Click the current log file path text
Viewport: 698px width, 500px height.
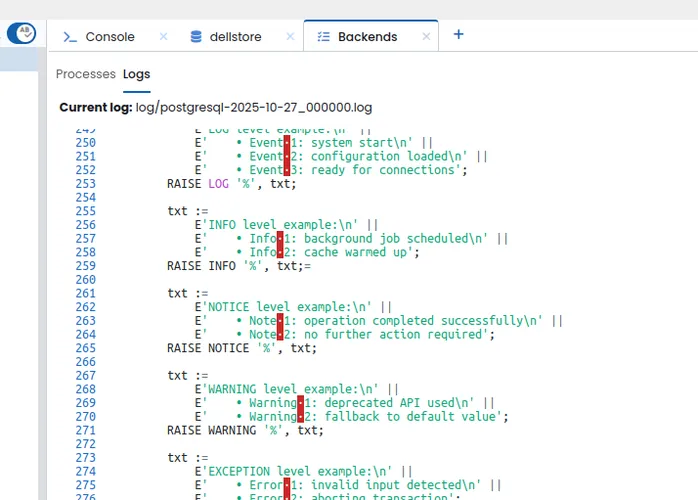click(254, 107)
